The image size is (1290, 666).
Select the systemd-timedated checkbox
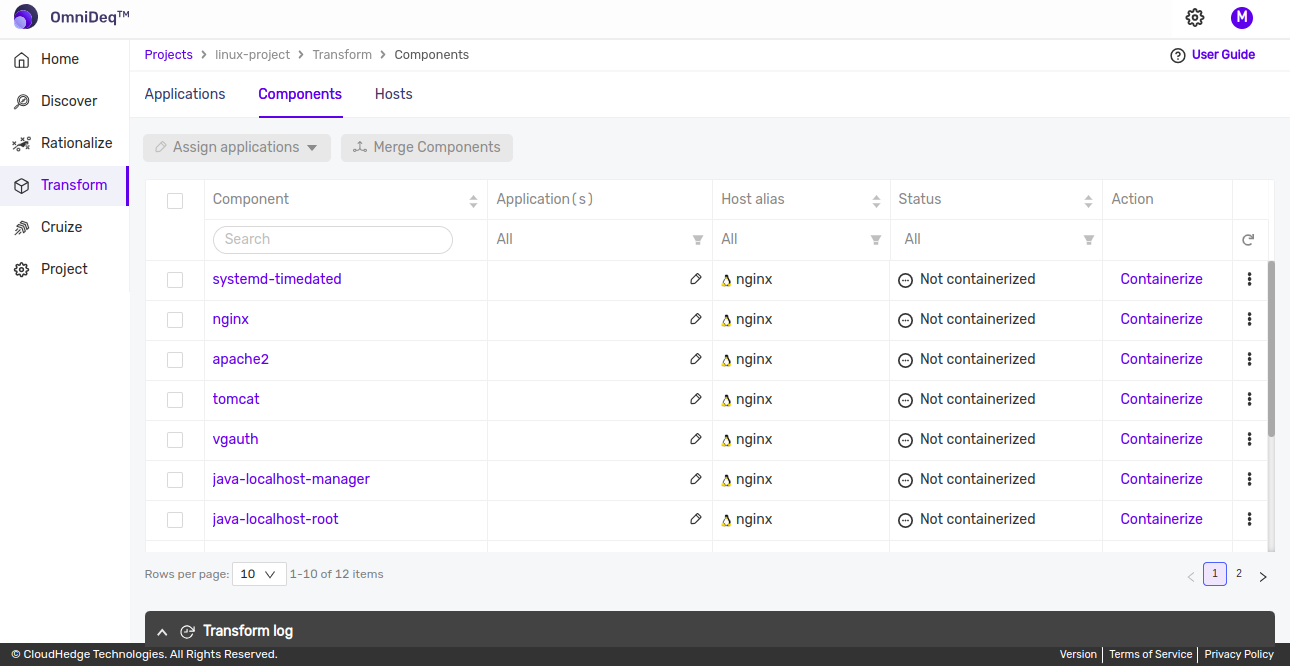[x=175, y=280]
